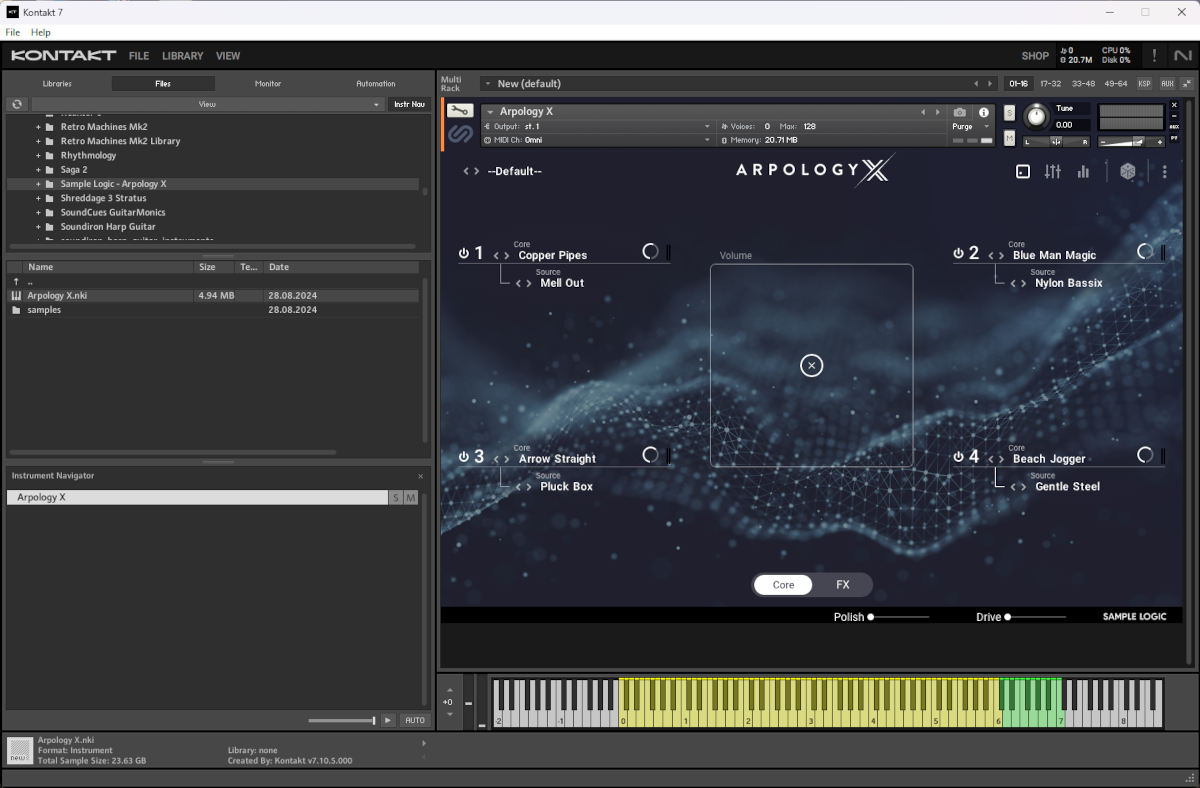Screen dimensions: 1200x788
Task: Click the circular knob for Core 3 Arrow Straight
Action: [x=650, y=455]
